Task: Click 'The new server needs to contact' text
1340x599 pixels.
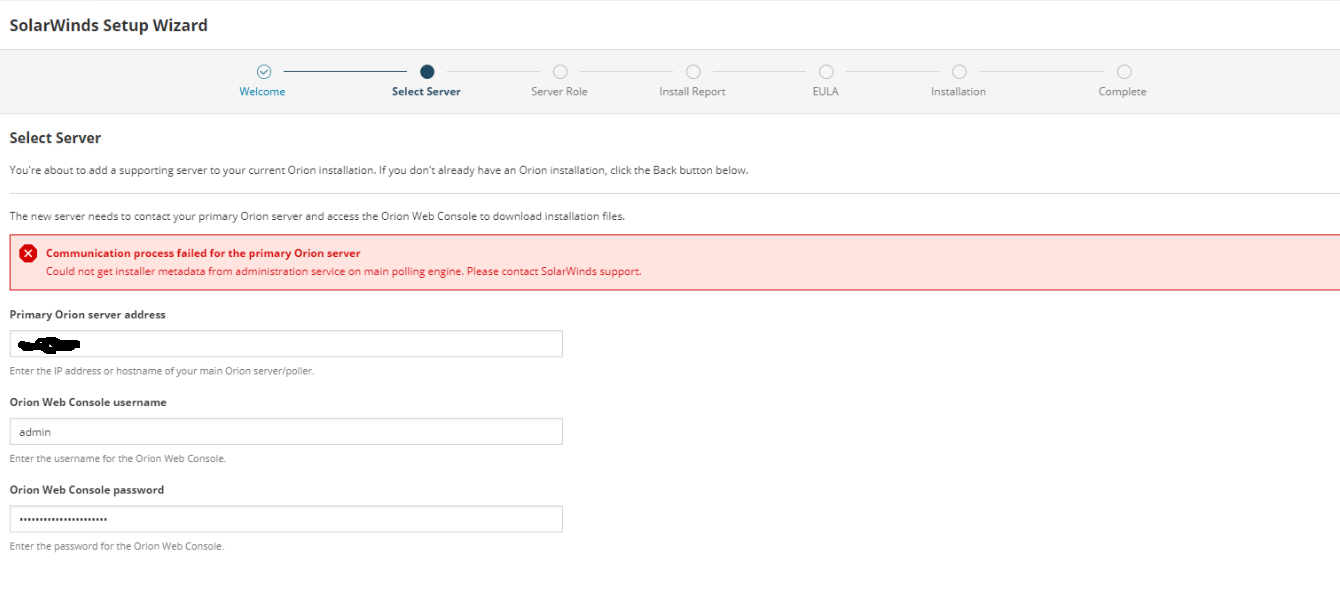Action: pos(317,216)
